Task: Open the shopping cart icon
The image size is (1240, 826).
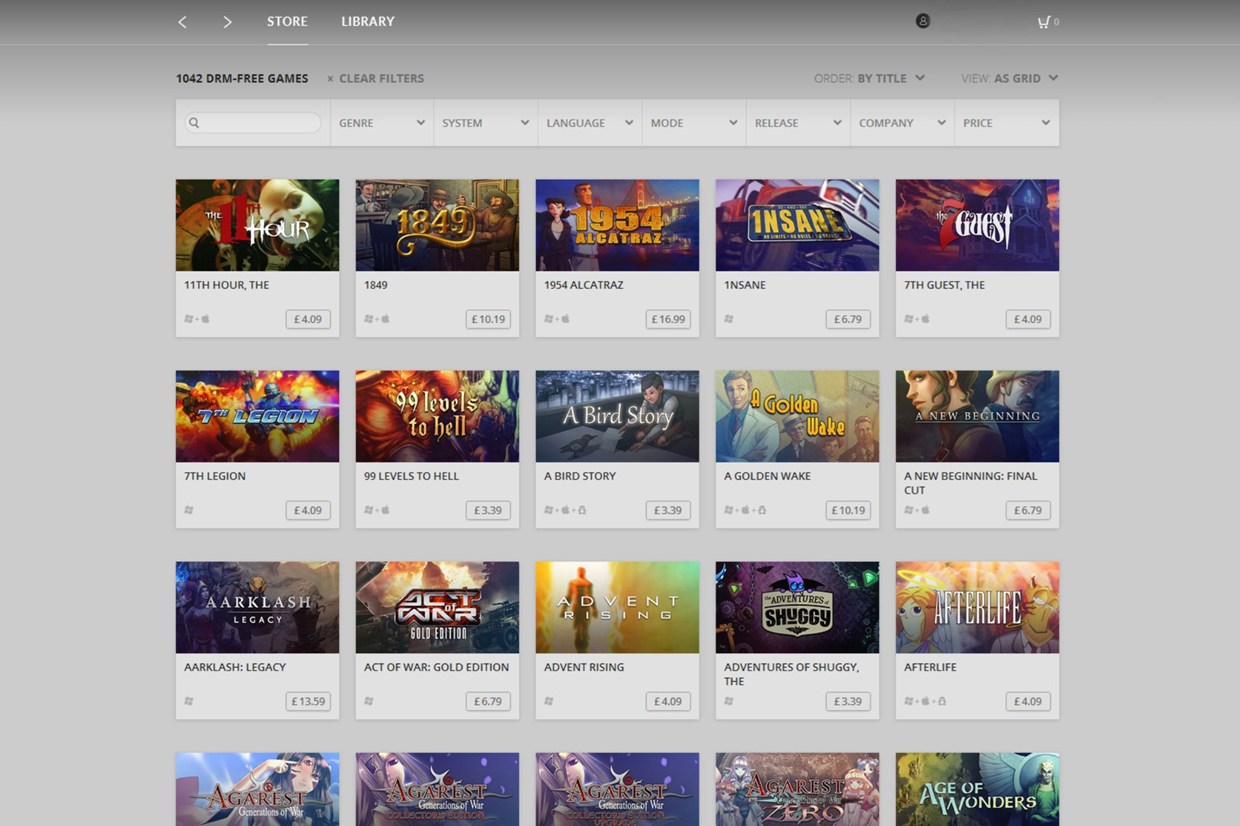Action: pos(1043,21)
